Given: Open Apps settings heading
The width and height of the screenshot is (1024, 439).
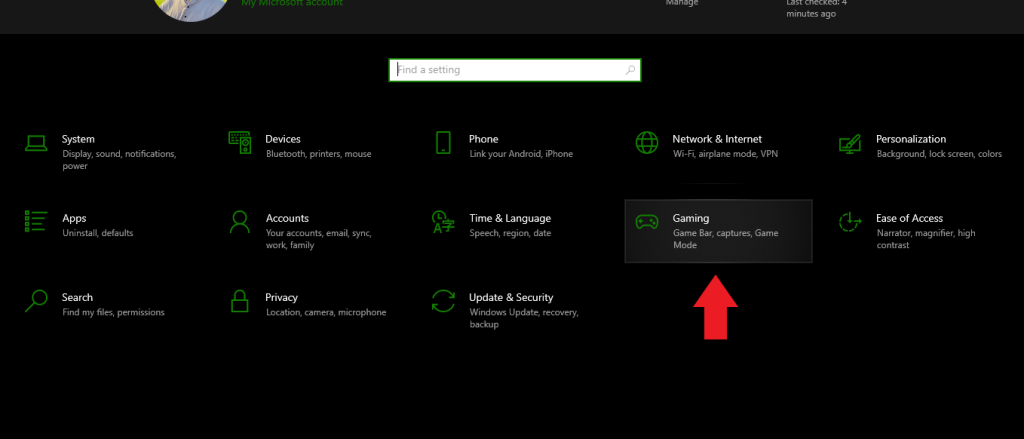Looking at the screenshot, I should 74,218.
